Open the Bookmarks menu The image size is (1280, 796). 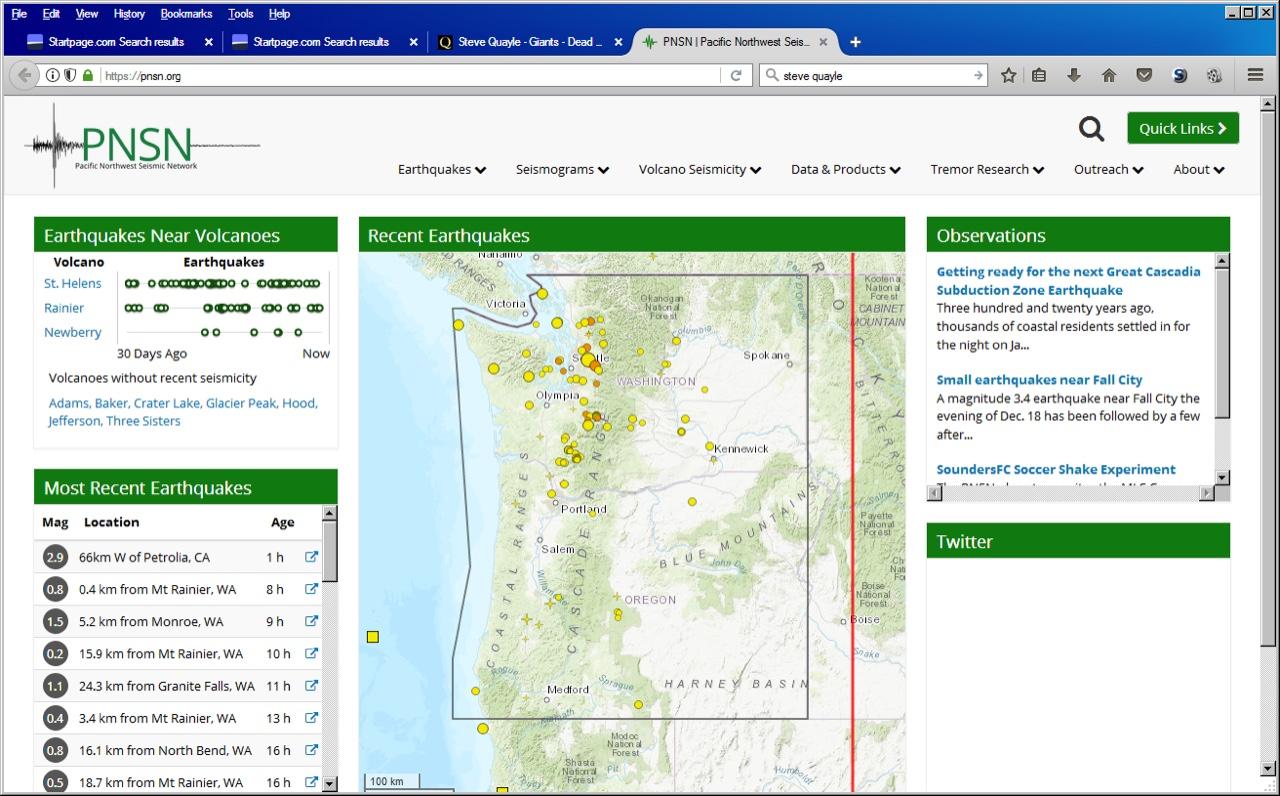tap(186, 14)
